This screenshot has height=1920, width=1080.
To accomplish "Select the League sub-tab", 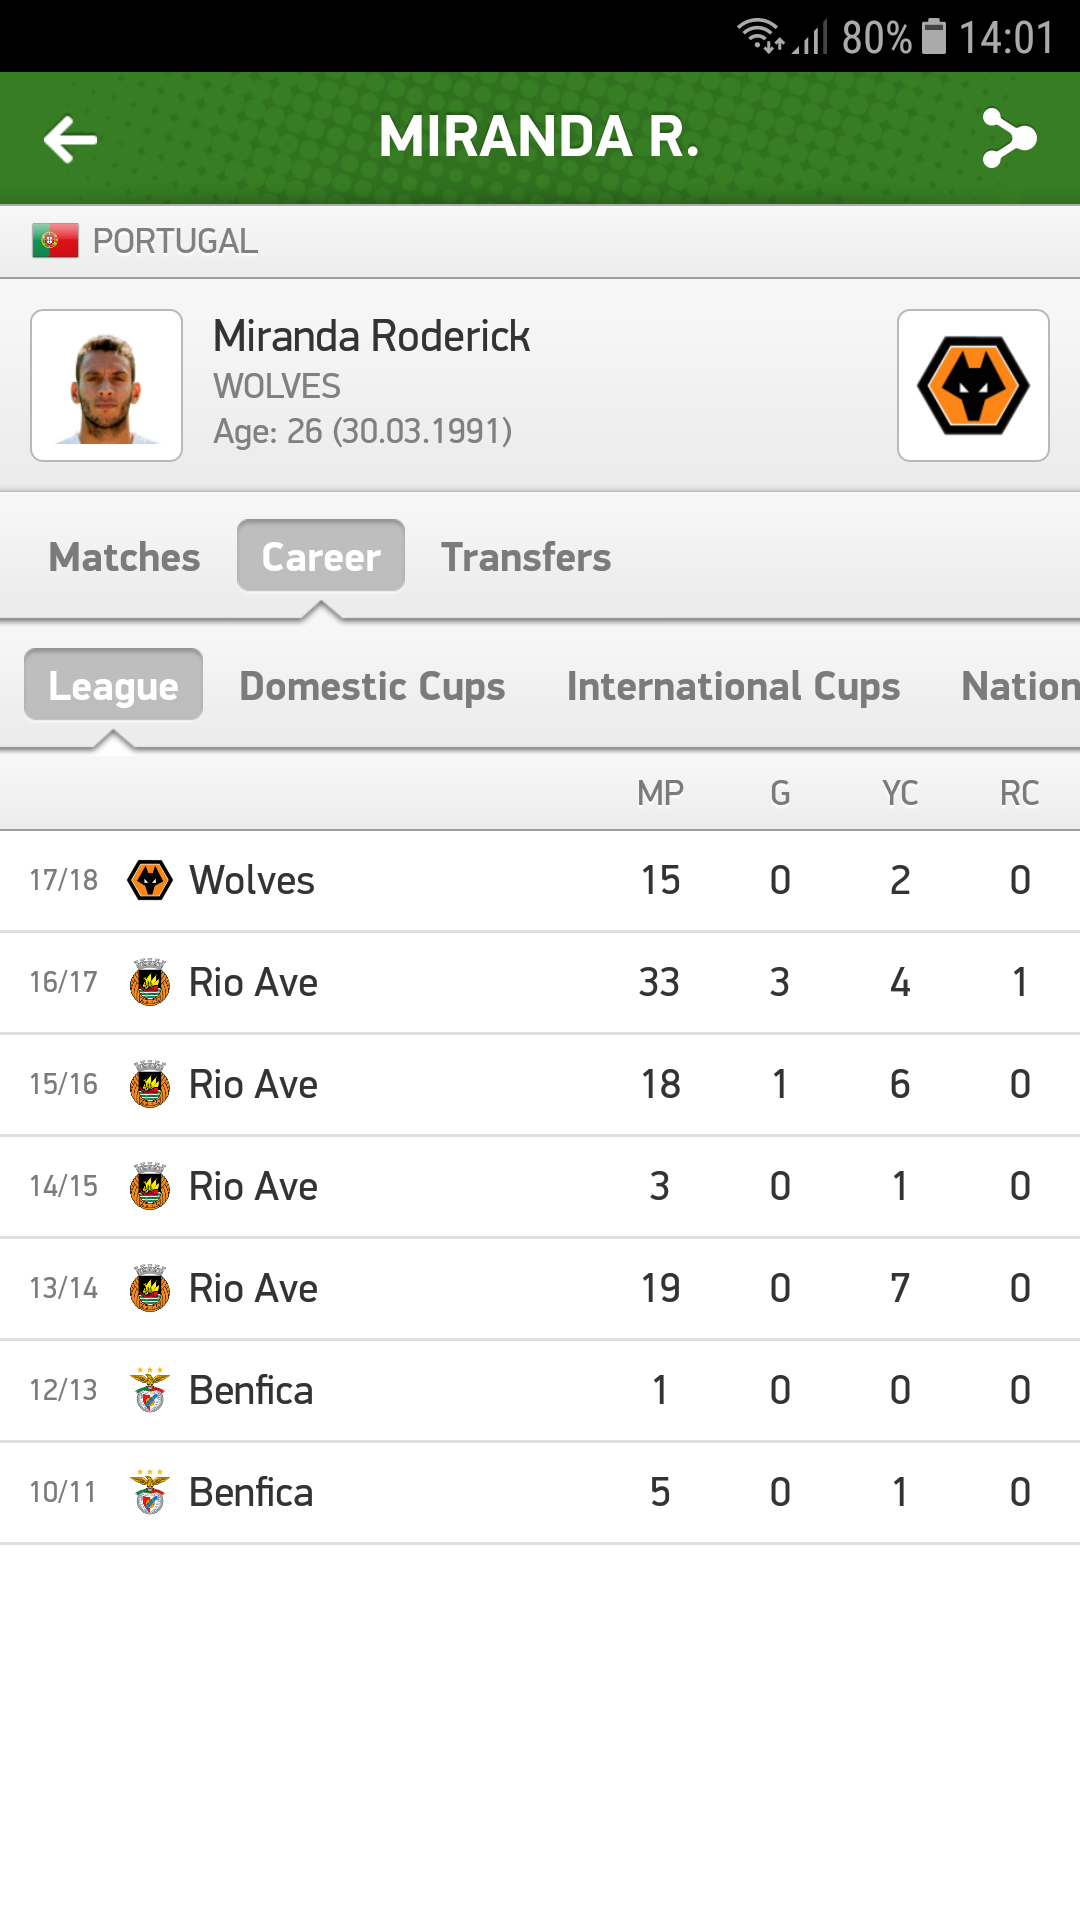I will pos(113,686).
